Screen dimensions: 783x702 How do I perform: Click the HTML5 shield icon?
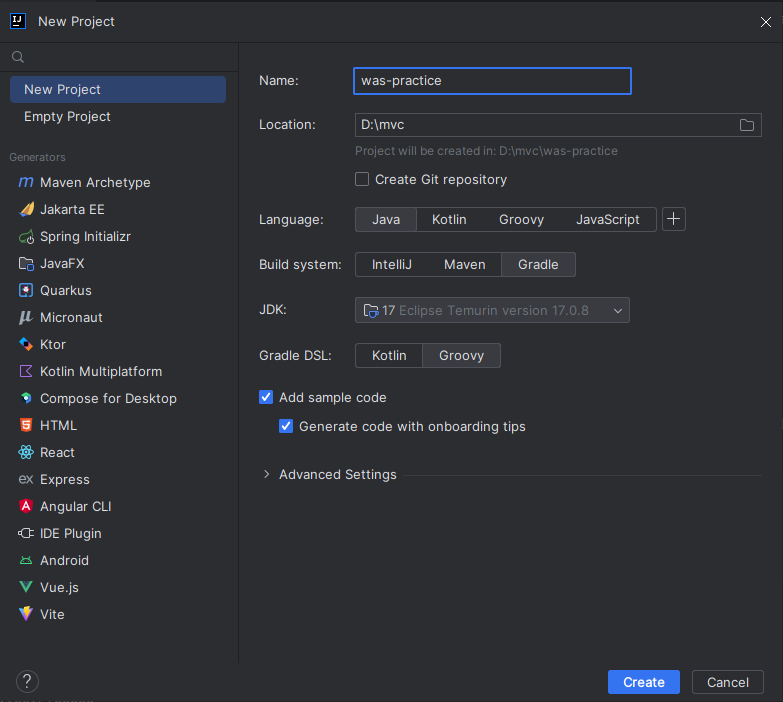click(x=26, y=425)
